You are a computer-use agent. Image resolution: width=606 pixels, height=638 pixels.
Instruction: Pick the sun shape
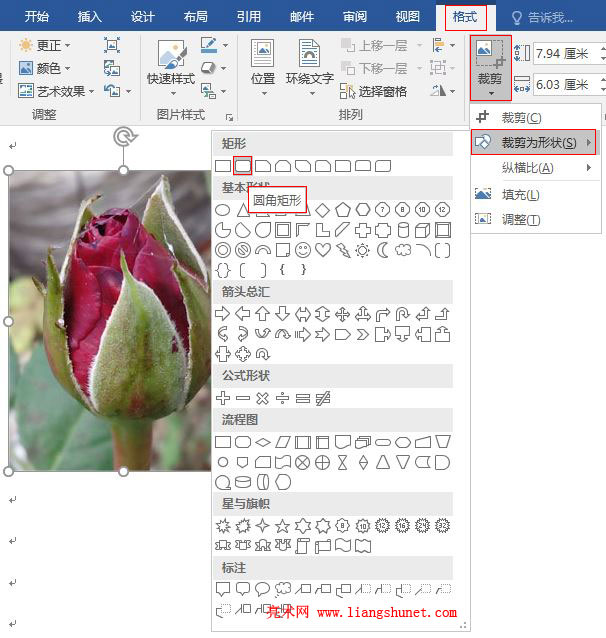point(363,250)
